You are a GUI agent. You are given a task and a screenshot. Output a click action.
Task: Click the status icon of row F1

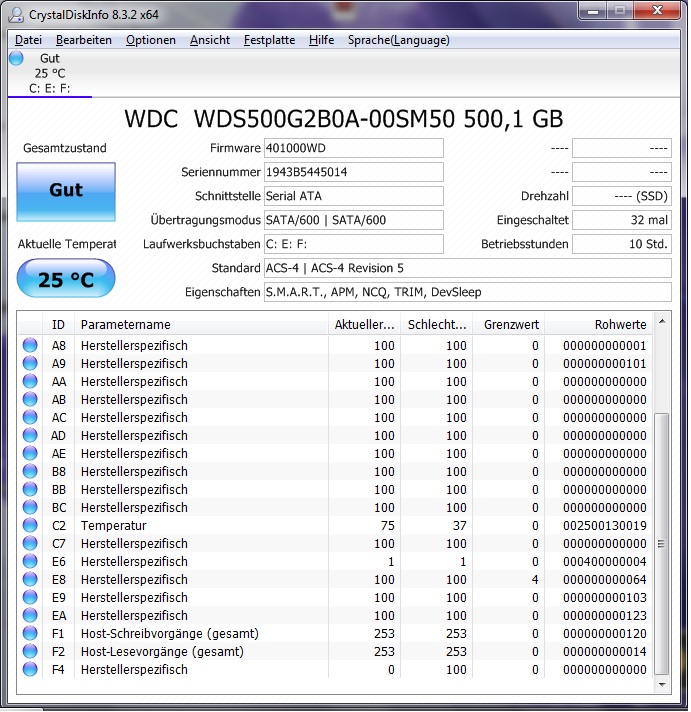(x=30, y=633)
